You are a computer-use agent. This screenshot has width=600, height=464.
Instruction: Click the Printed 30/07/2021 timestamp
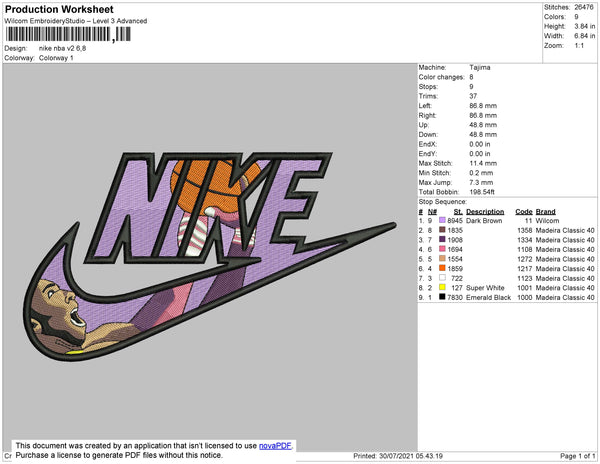[398, 456]
